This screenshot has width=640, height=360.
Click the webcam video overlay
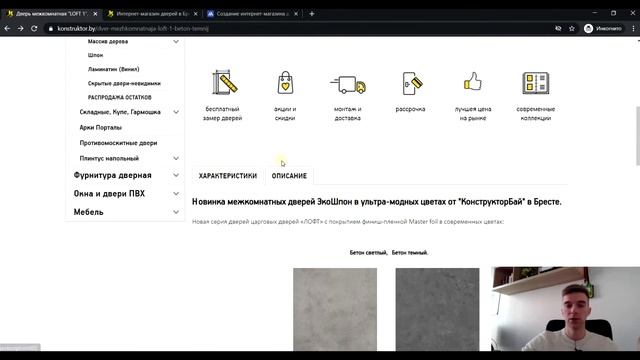tap(565, 309)
